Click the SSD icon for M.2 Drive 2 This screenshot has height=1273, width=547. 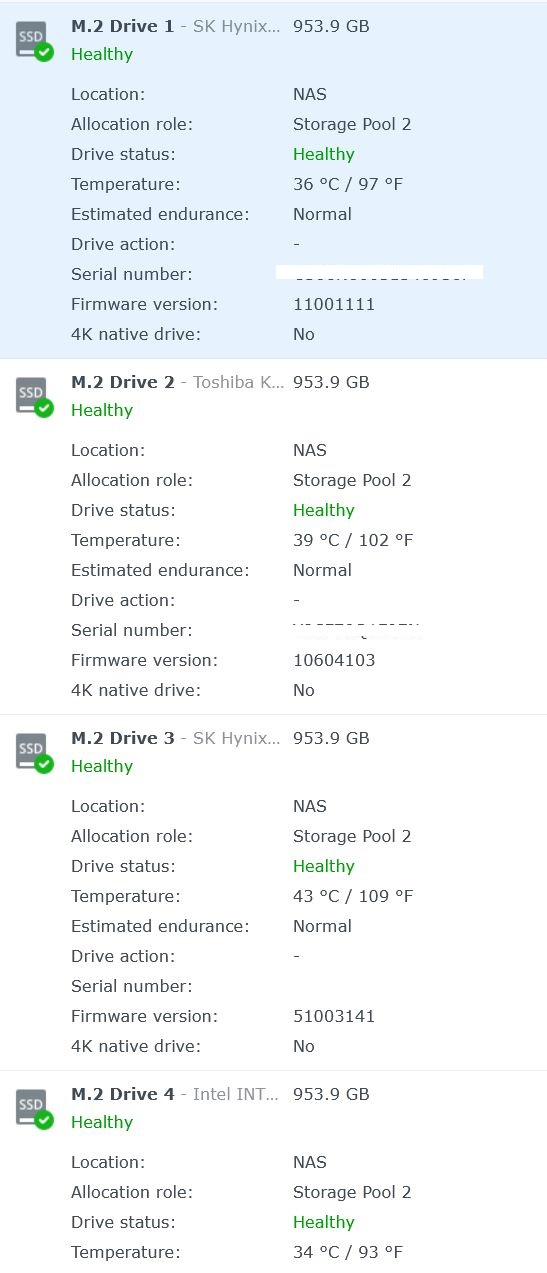click(34, 397)
